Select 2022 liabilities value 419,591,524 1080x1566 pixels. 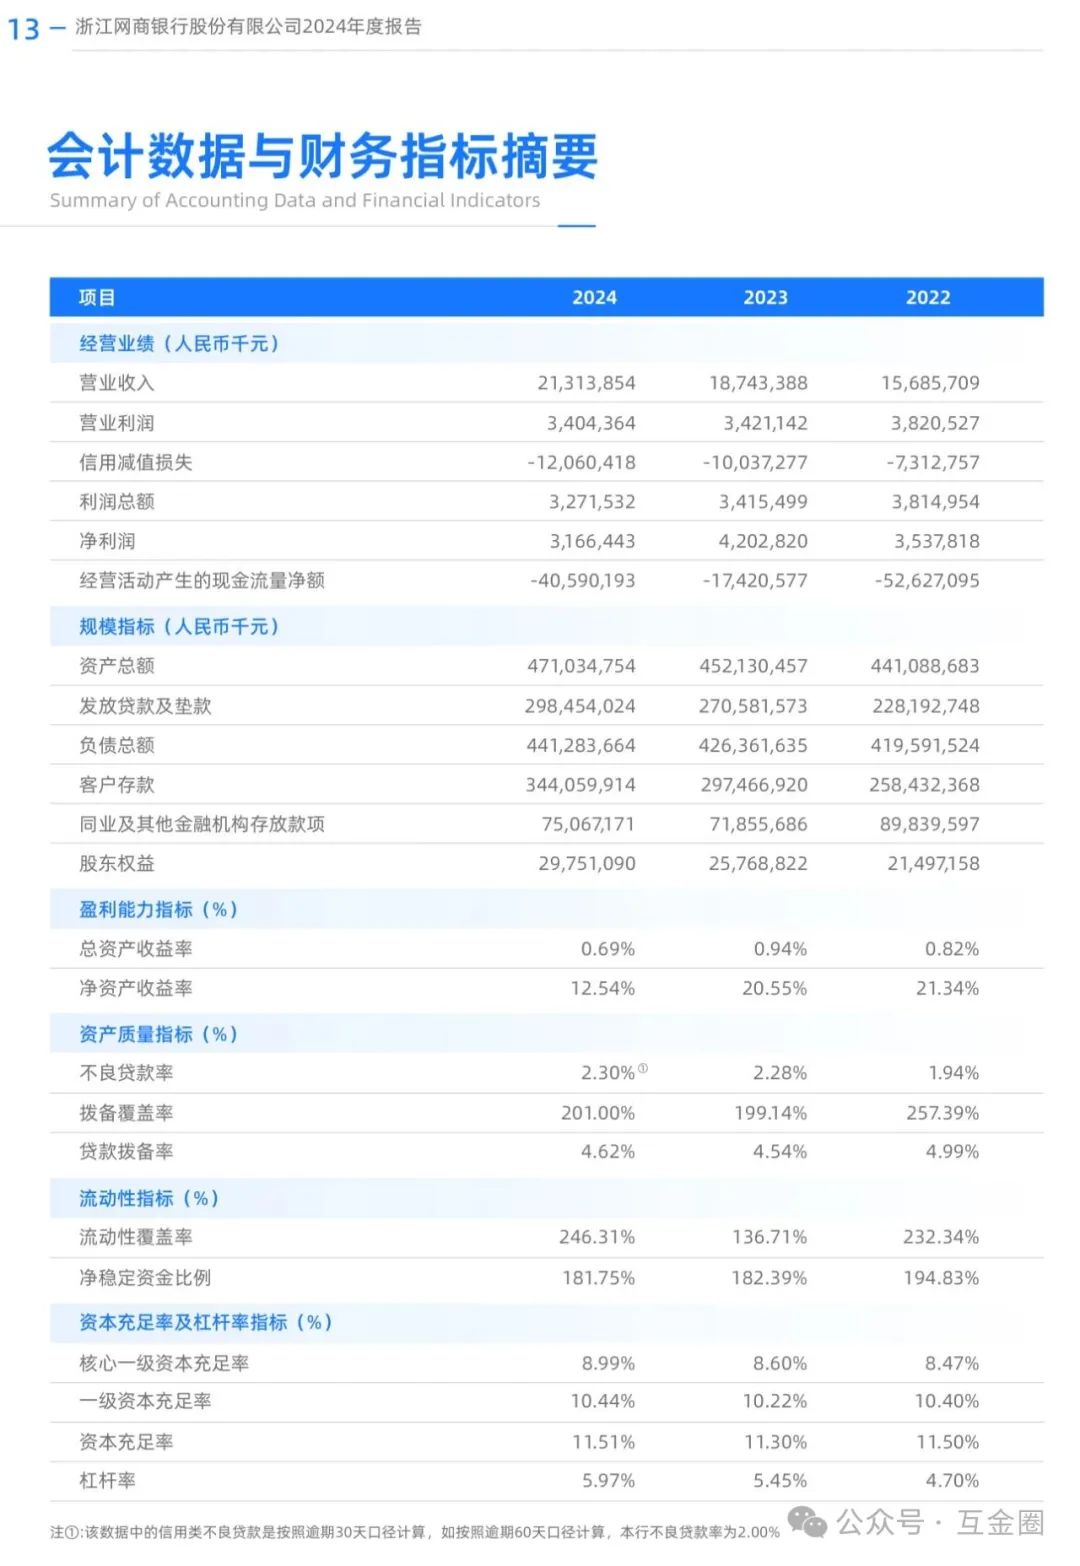(x=925, y=745)
